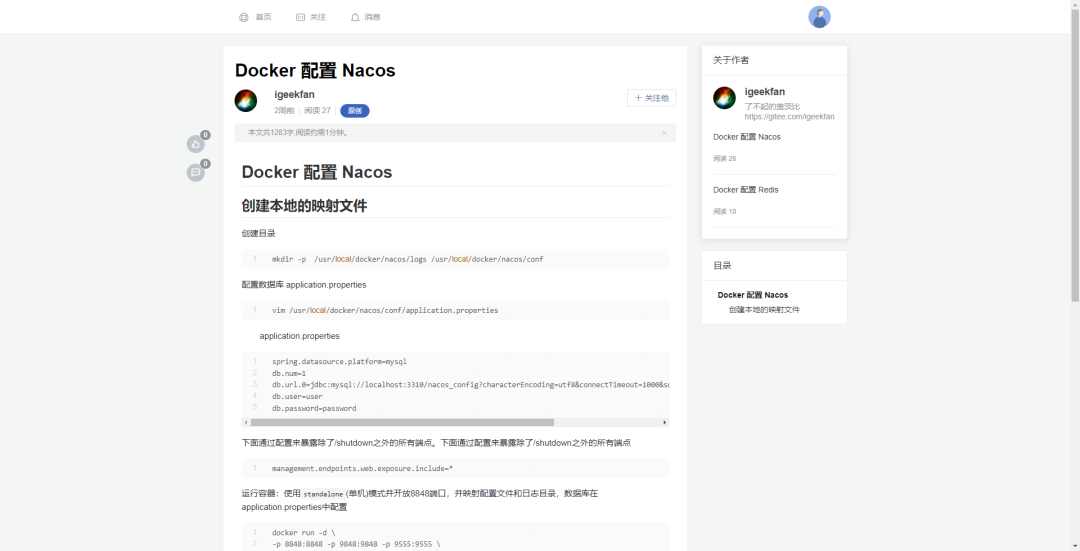
Task: Click the db.user=user code line
Action: tap(297, 397)
